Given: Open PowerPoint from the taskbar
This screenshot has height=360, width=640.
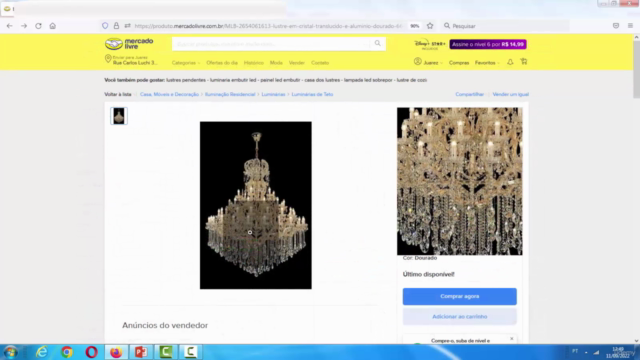Looking at the screenshot, I should (141, 352).
